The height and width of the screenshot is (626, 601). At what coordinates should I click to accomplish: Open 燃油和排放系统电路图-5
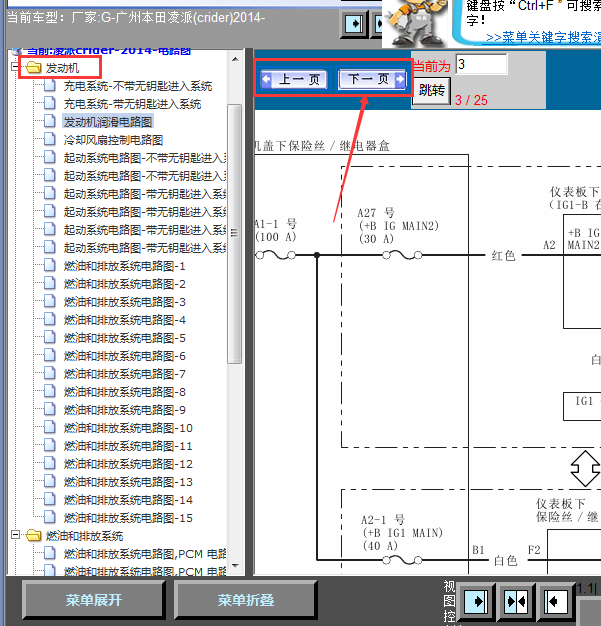click(125, 338)
